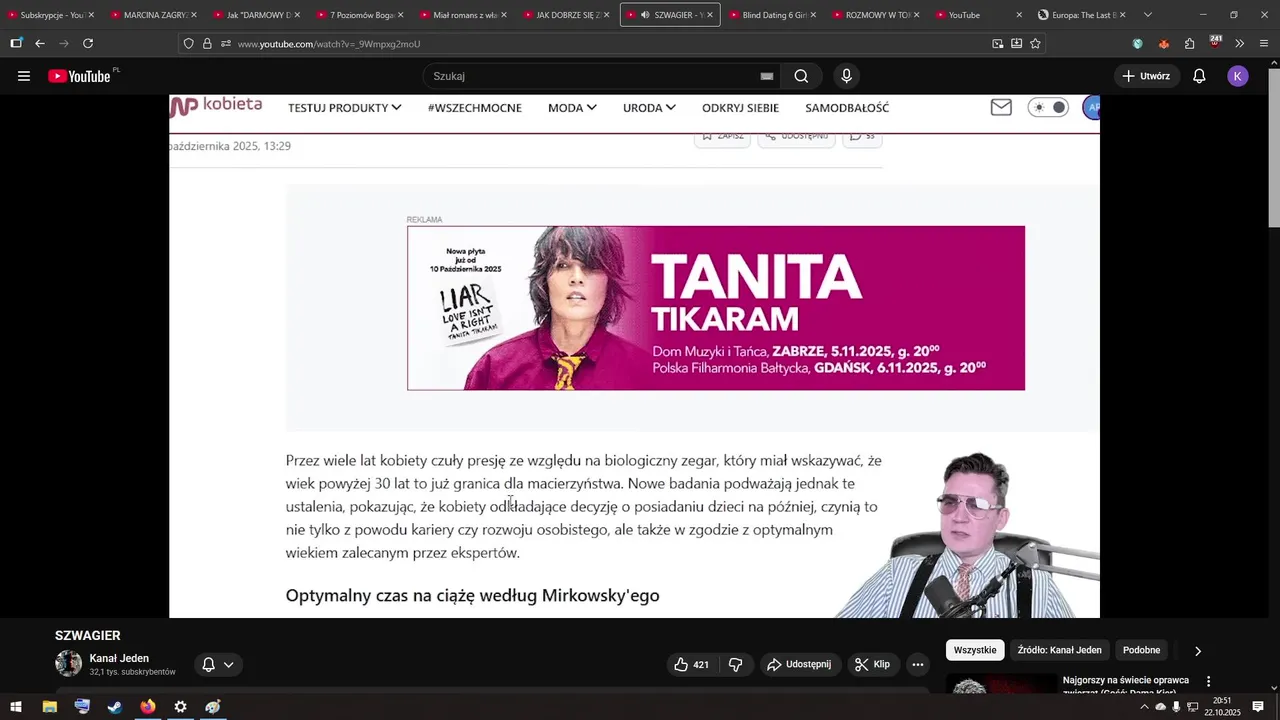Click the page vertical scrollbar thumb

tap(1273, 150)
